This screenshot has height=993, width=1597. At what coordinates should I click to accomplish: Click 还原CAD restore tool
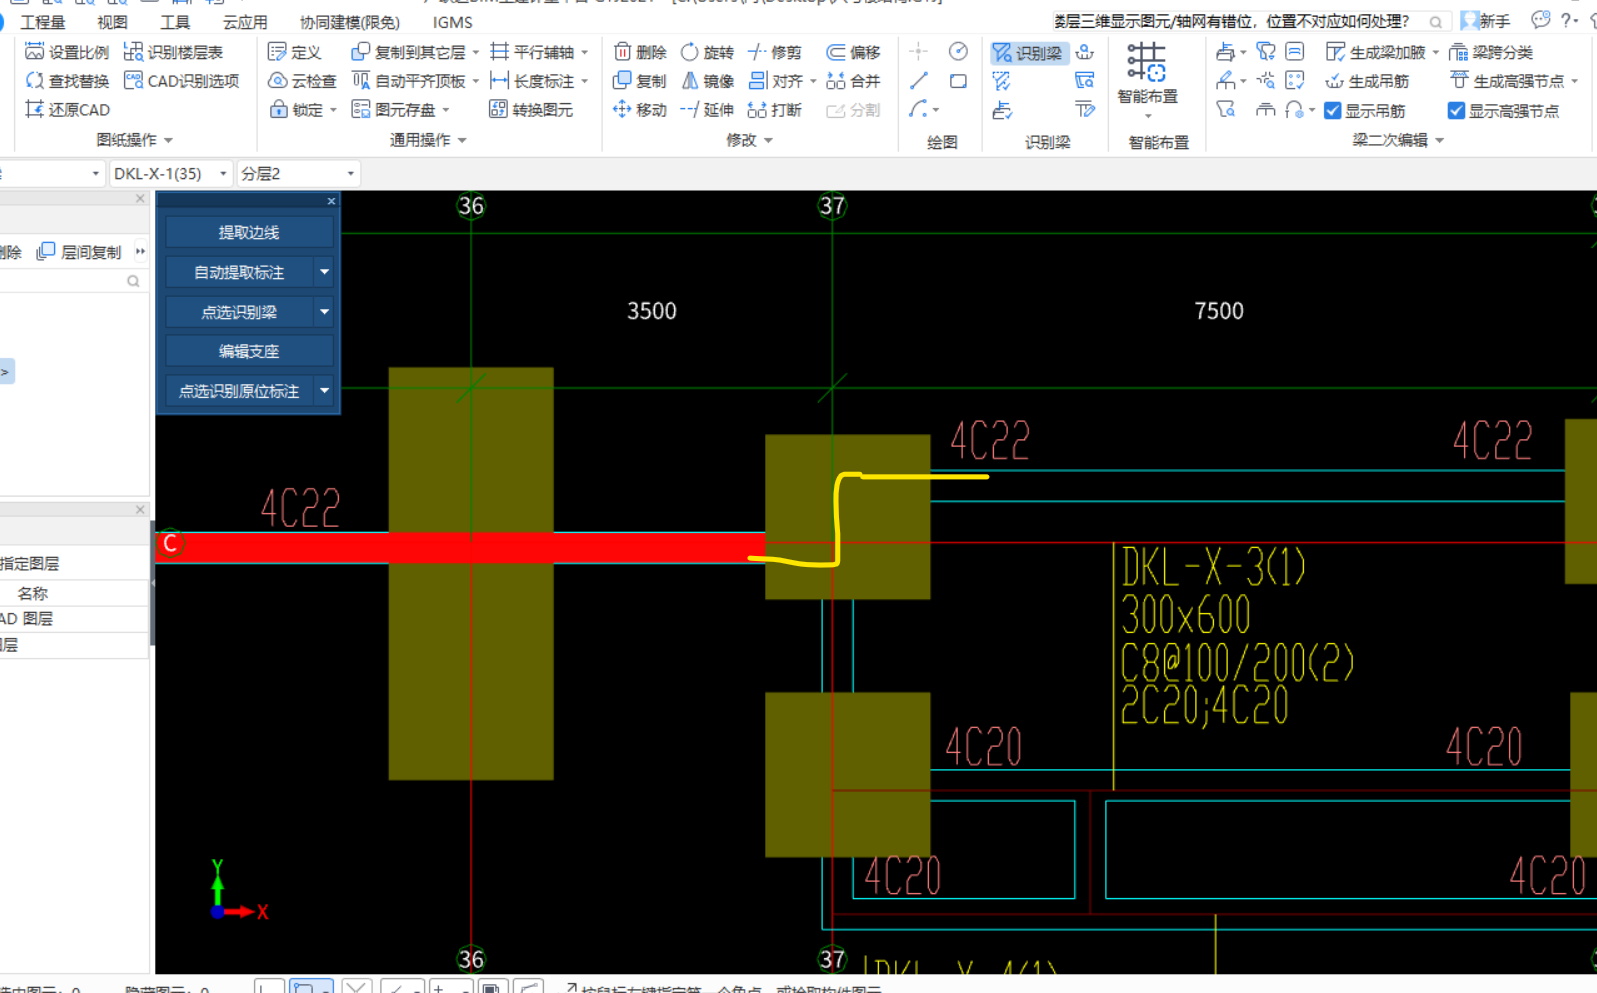click(x=66, y=110)
